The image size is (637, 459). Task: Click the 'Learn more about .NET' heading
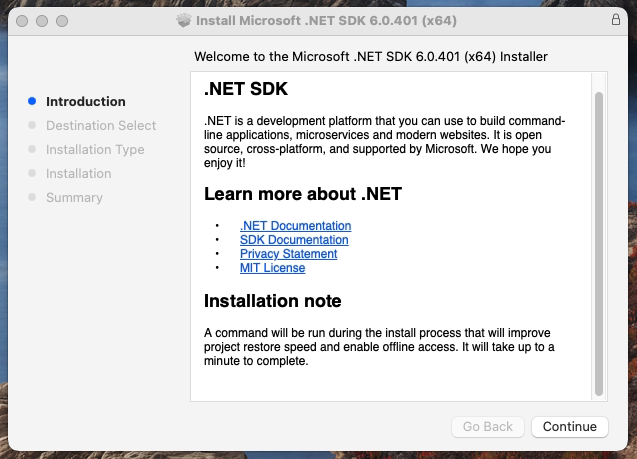coord(303,194)
